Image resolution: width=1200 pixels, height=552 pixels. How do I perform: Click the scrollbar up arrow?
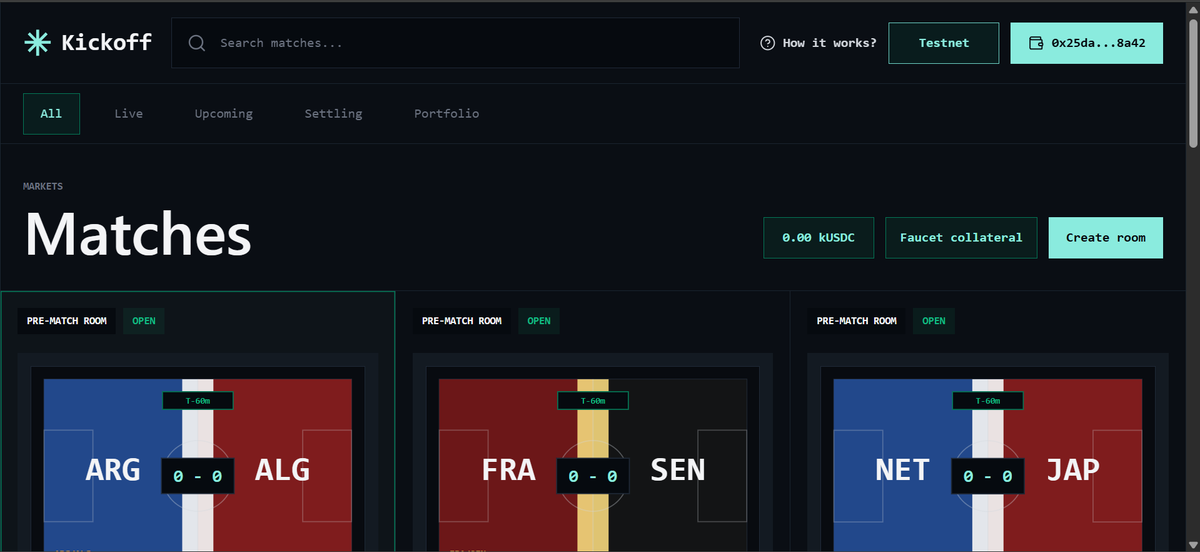click(x=1192, y=9)
